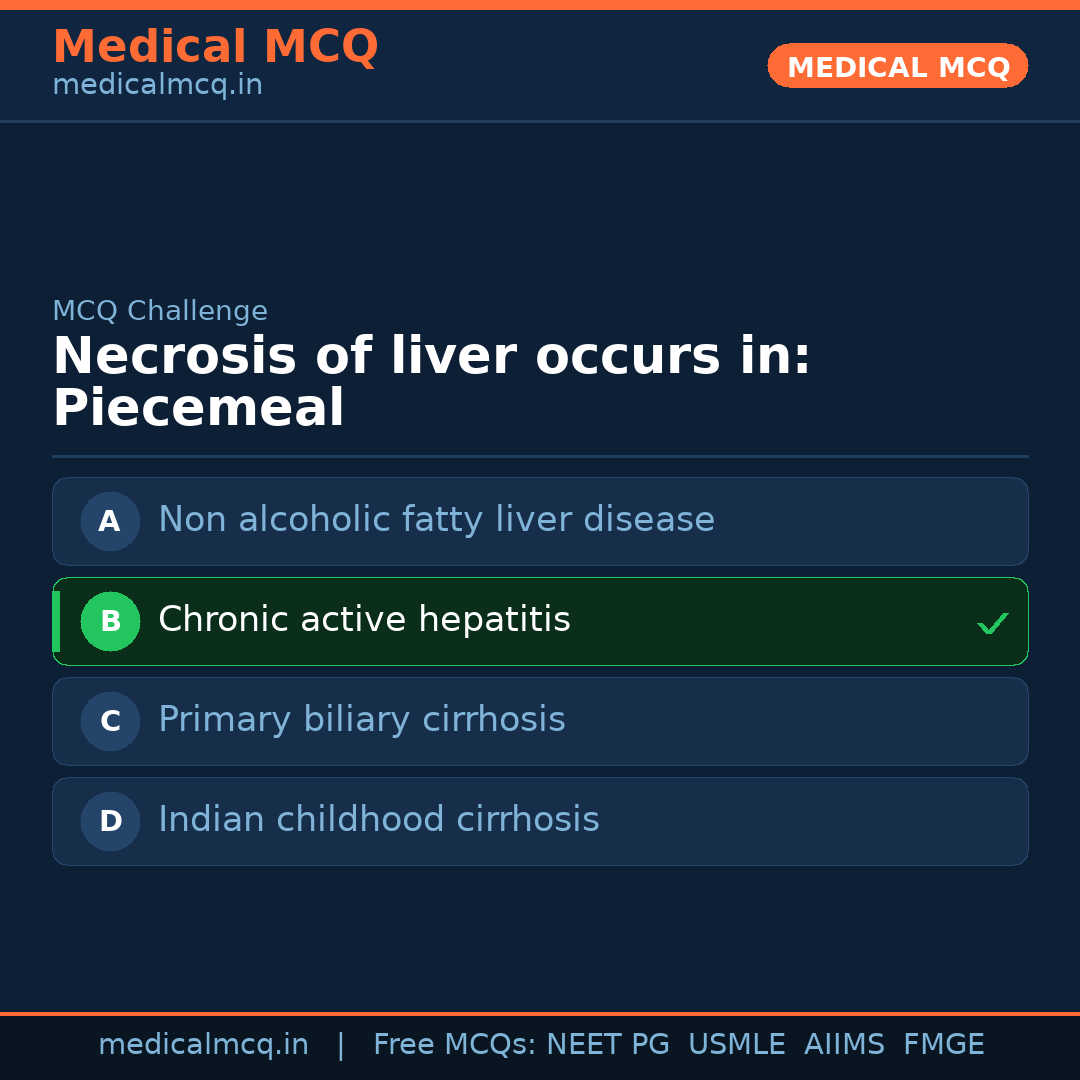The width and height of the screenshot is (1080, 1080).
Task: Select the green B option circle
Action: click(110, 621)
